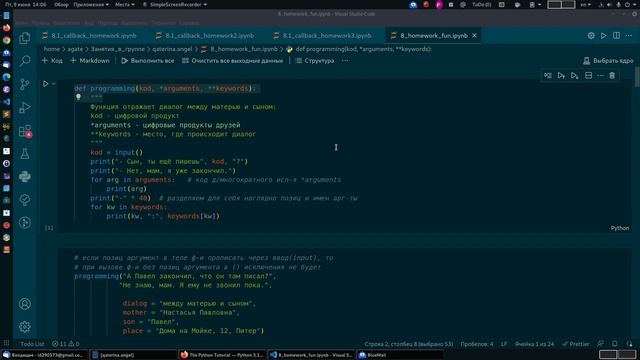
Task: Open the Python extension view
Action: (24, 176)
